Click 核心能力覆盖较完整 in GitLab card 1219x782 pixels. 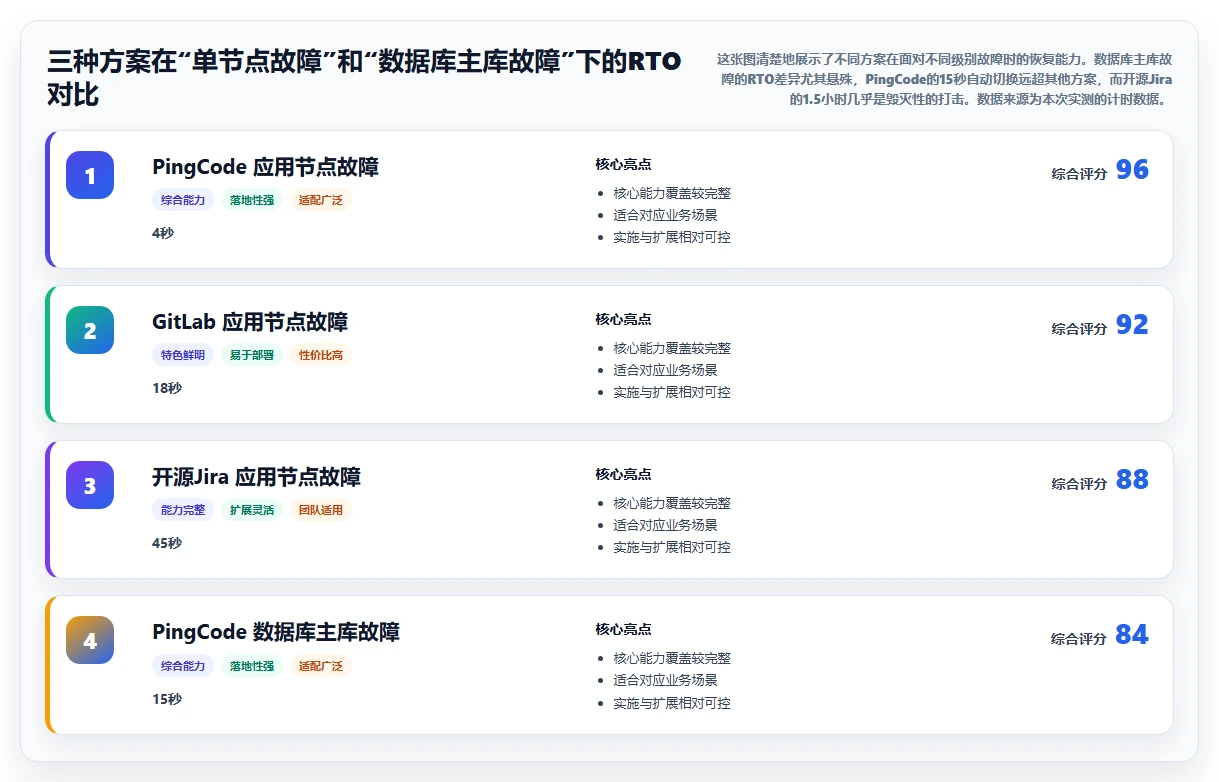[x=672, y=348]
